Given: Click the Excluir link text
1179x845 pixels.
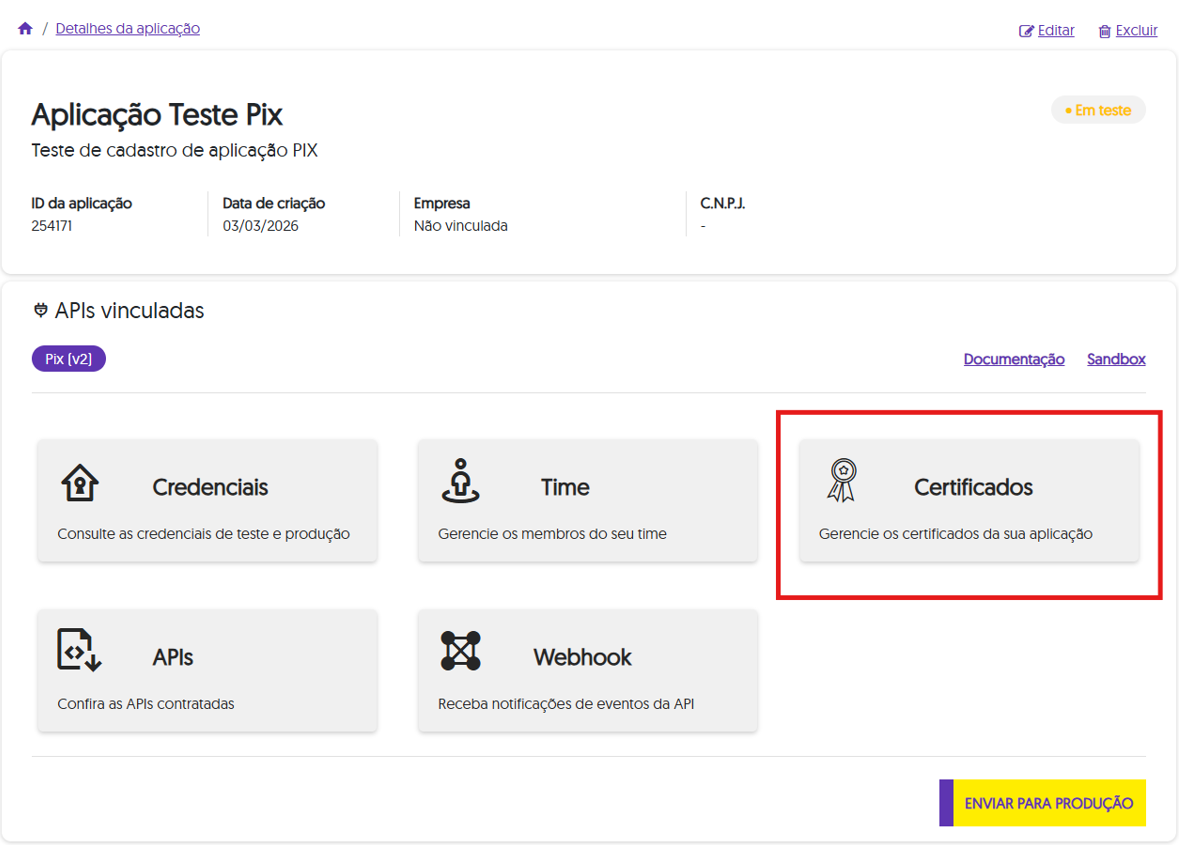Looking at the screenshot, I should coord(1136,31).
